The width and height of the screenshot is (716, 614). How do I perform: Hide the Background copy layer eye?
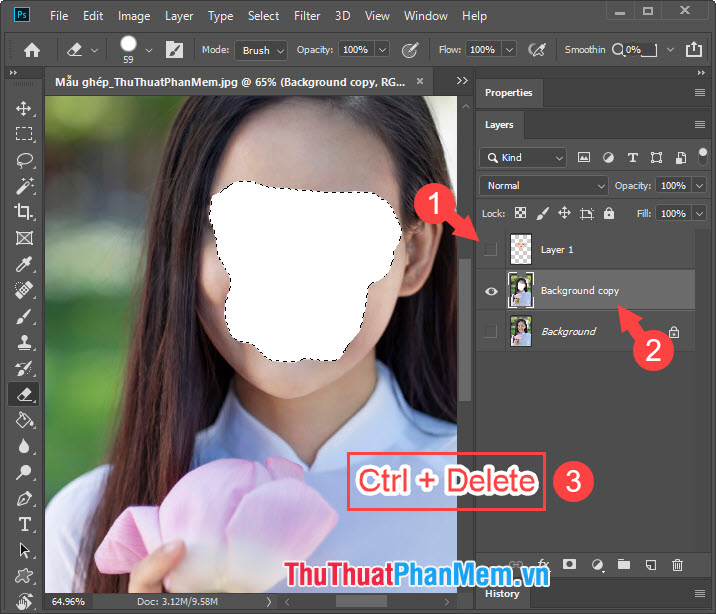(x=491, y=291)
